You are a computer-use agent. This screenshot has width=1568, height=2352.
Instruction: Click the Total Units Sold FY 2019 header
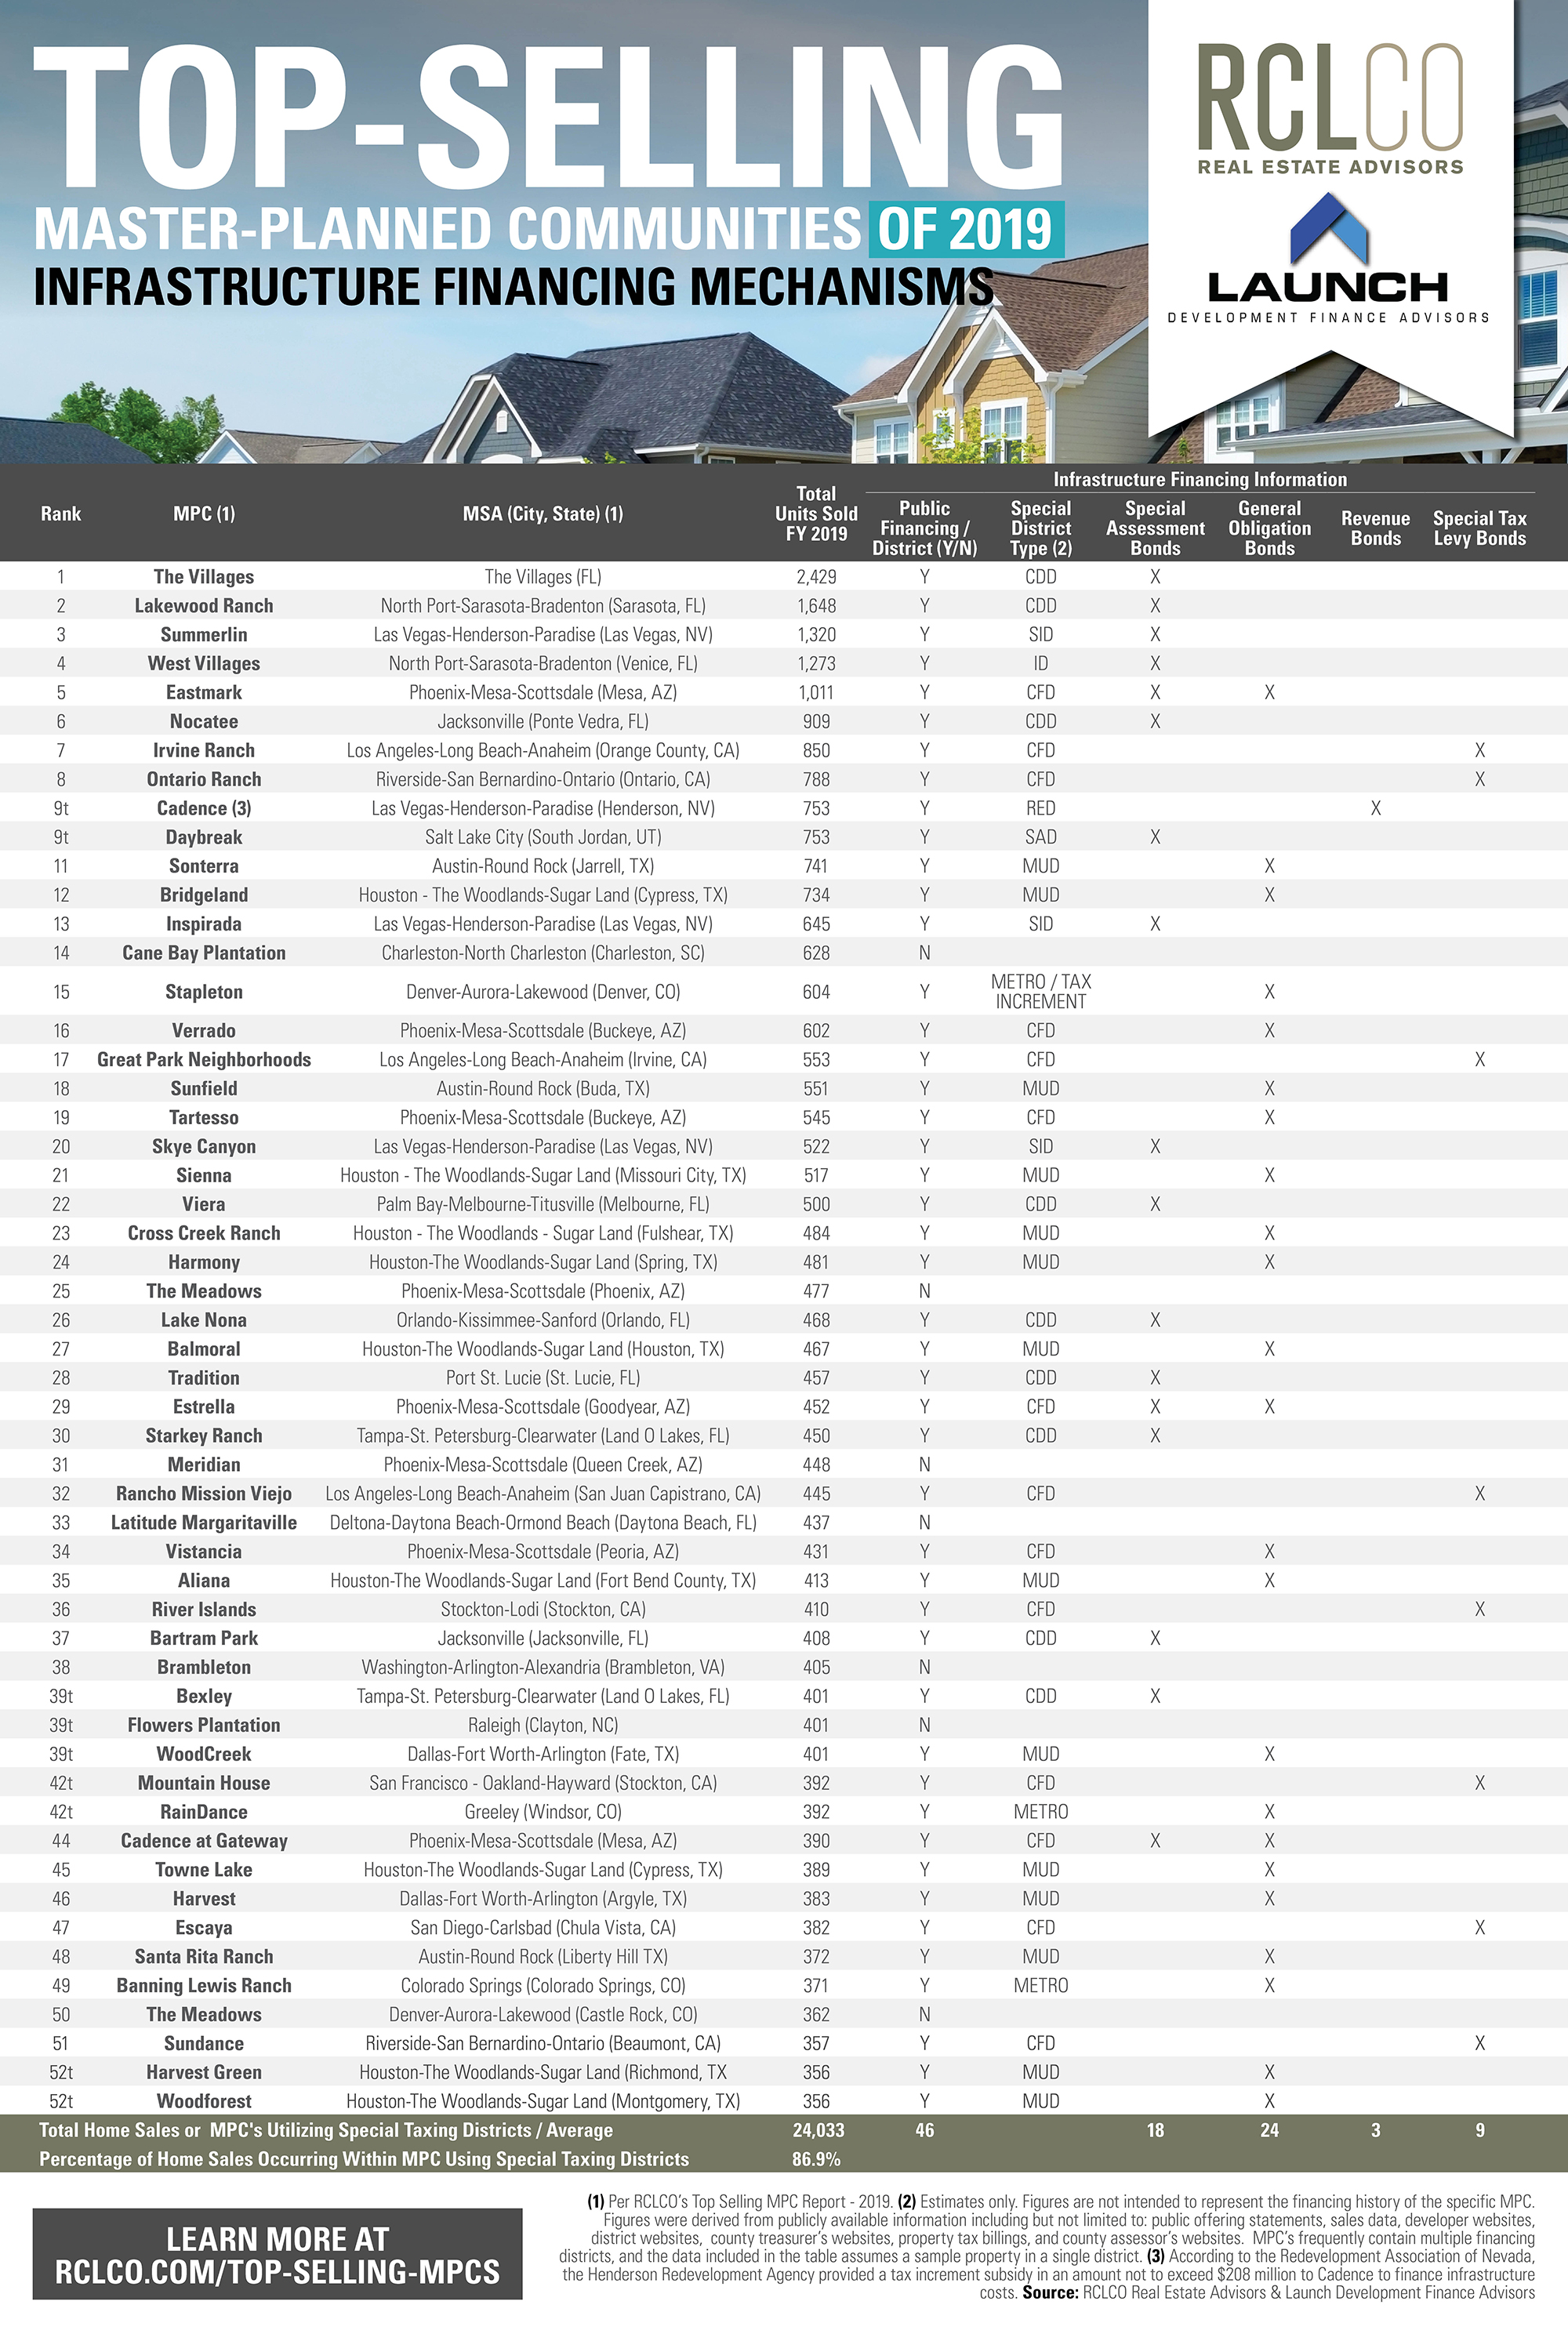pyautogui.click(x=816, y=514)
